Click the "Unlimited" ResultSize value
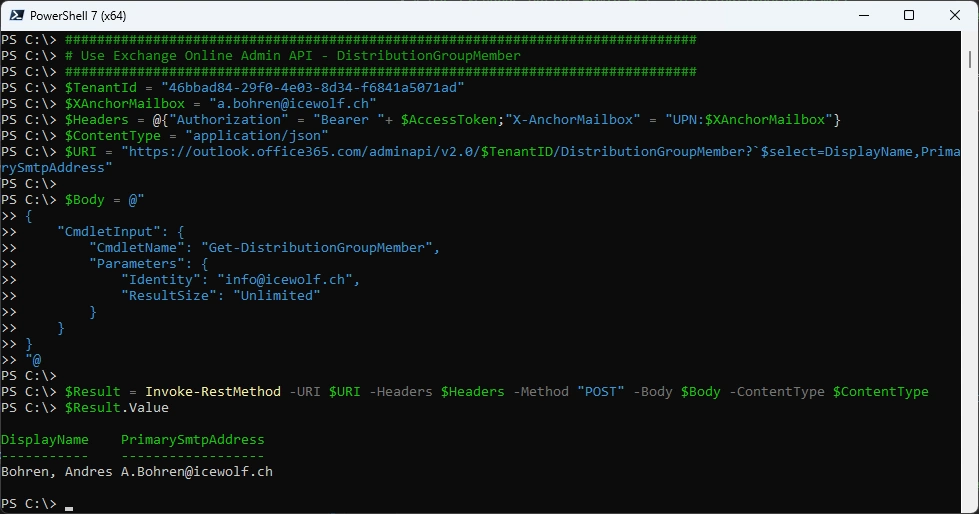The width and height of the screenshot is (979, 514). 276,295
